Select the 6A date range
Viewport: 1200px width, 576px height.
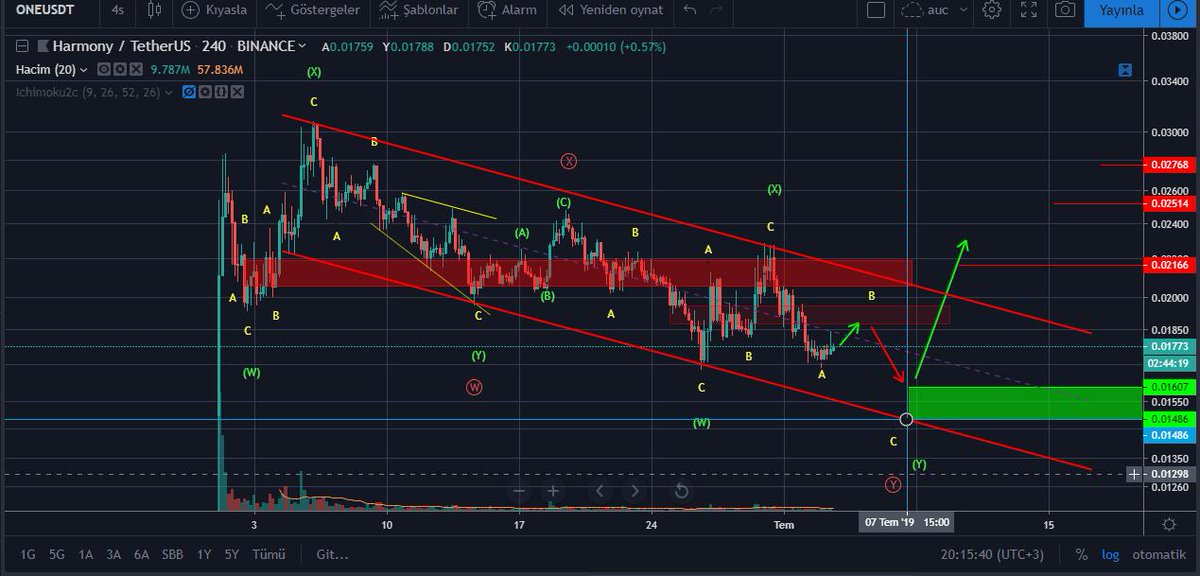142,553
